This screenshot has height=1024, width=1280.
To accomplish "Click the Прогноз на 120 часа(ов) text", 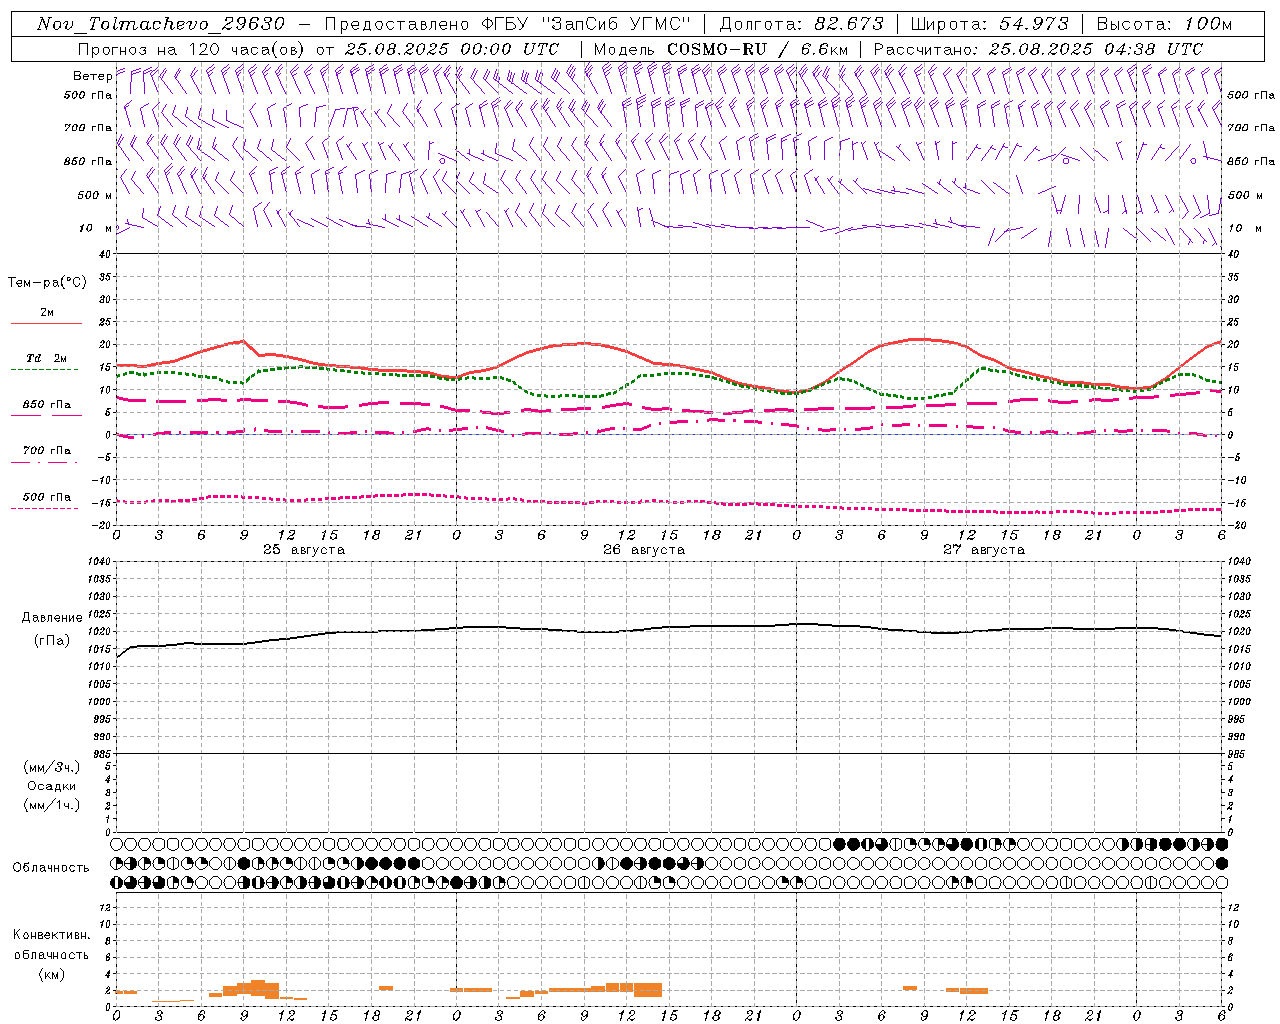I will coord(192,49).
